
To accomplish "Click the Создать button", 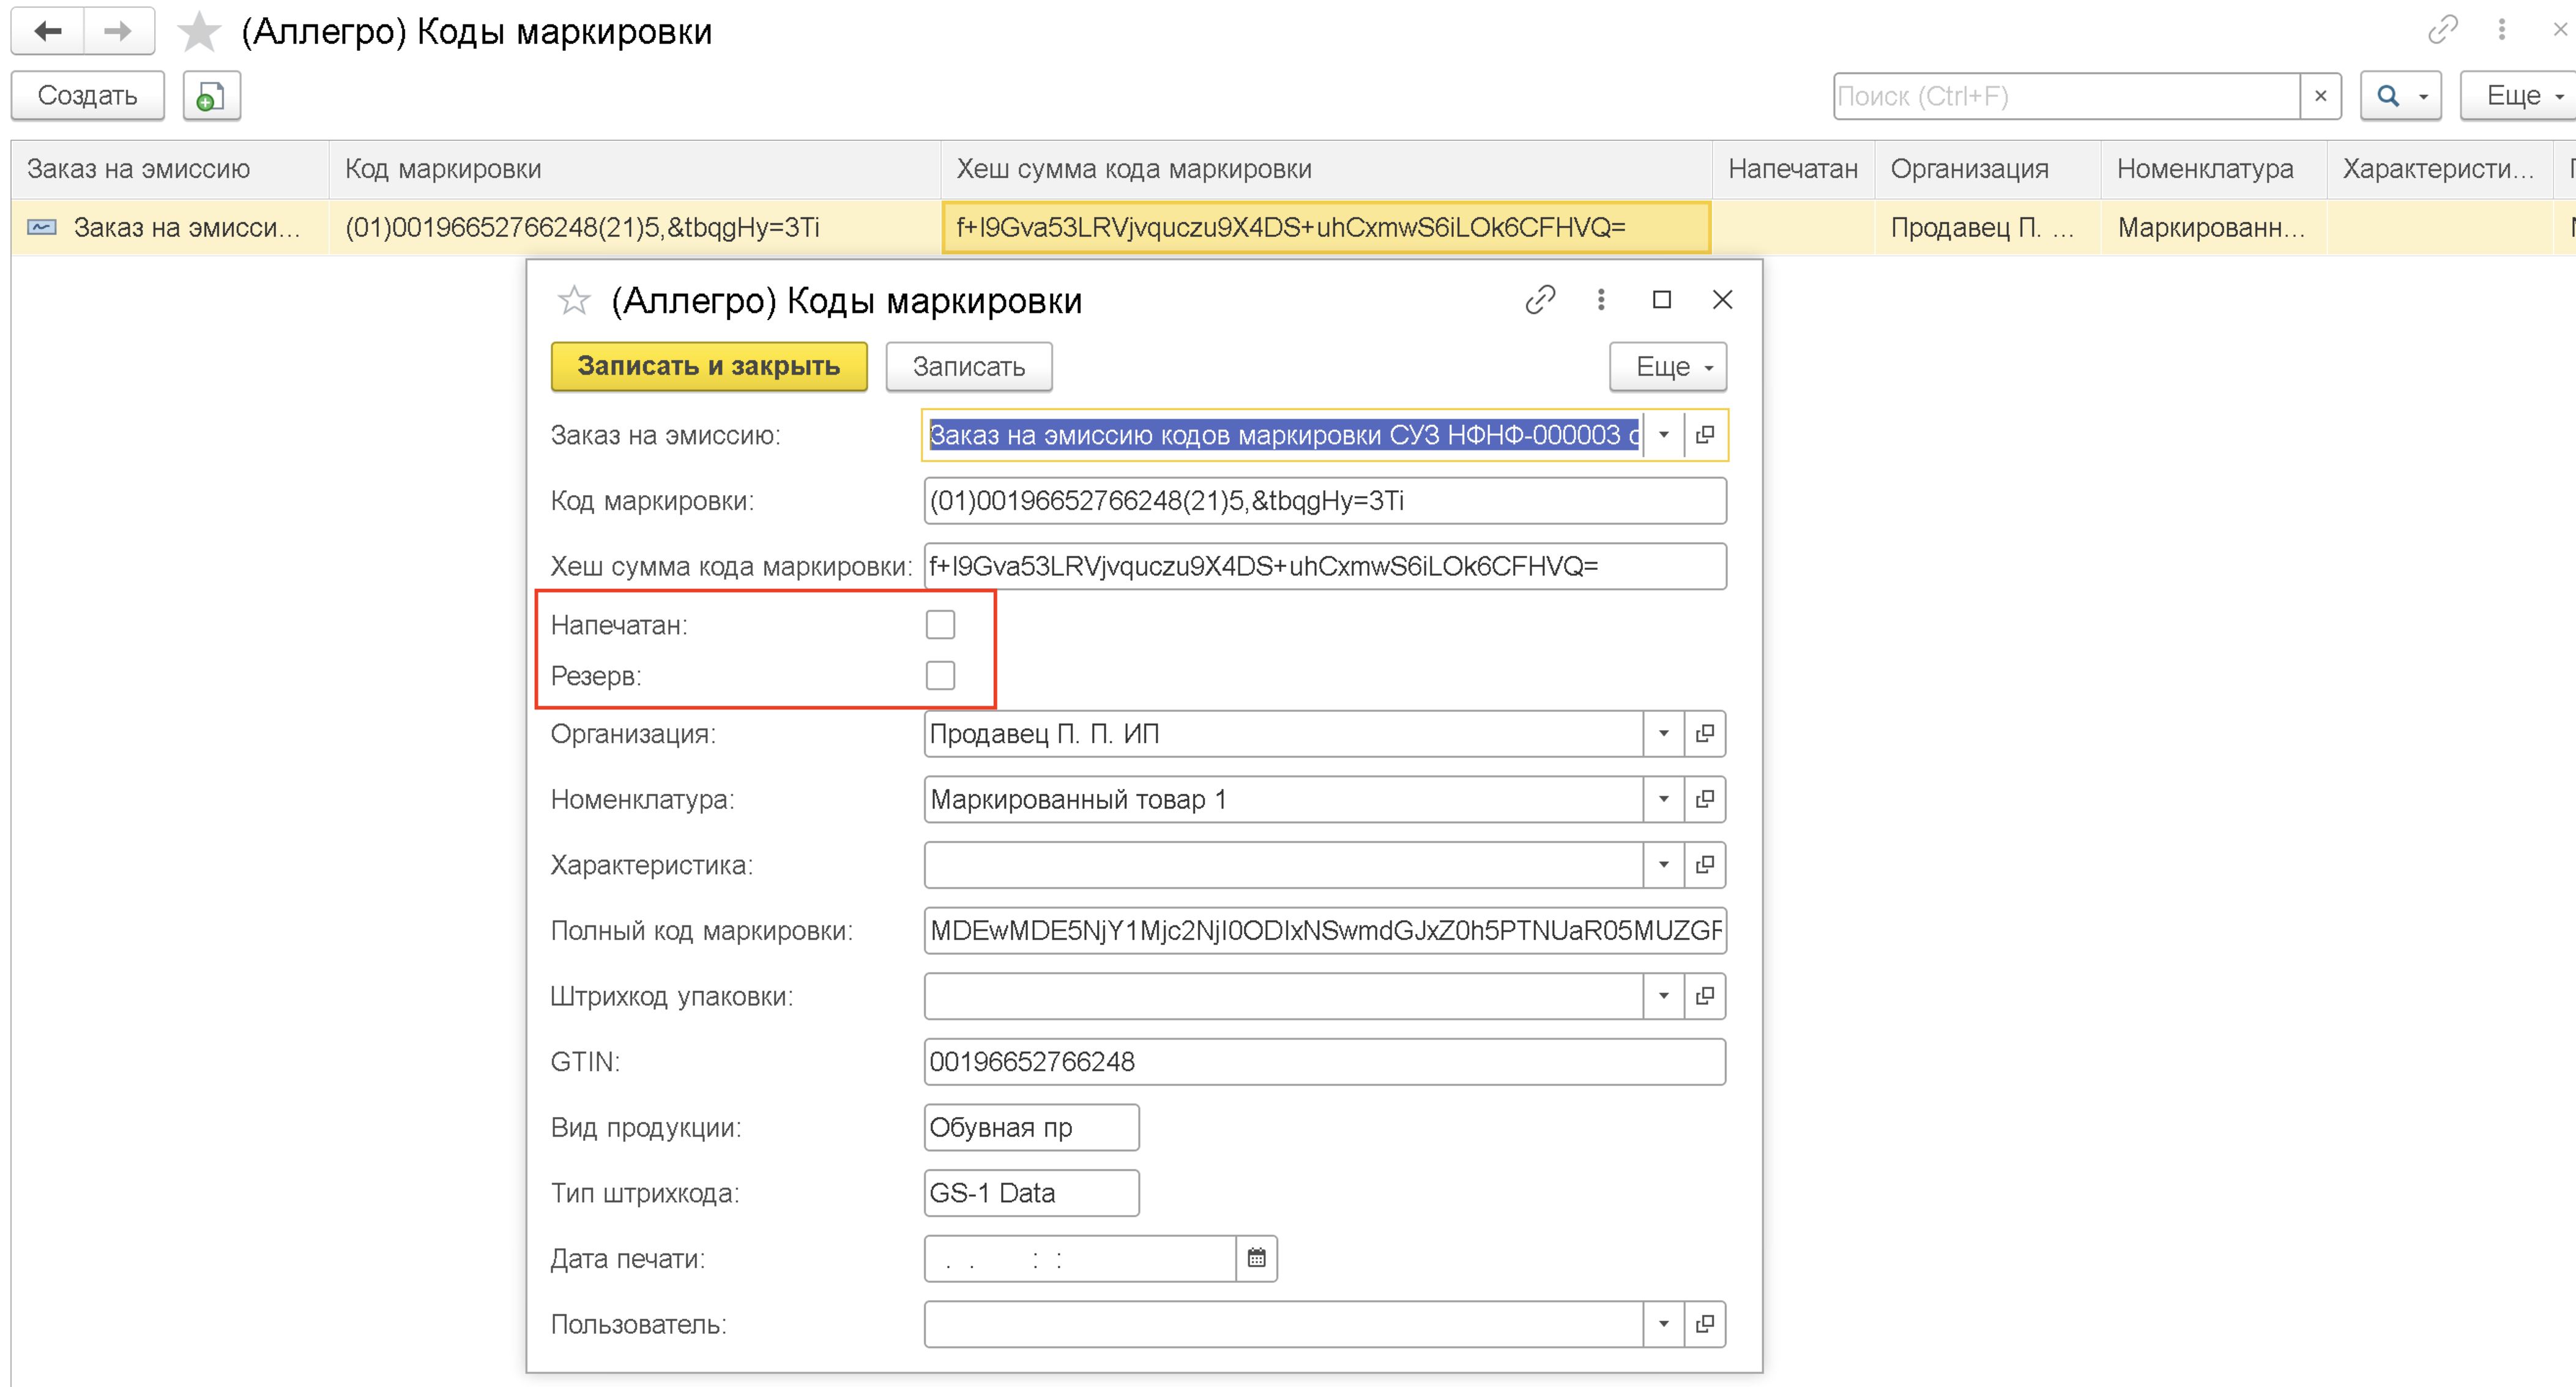I will click(88, 96).
